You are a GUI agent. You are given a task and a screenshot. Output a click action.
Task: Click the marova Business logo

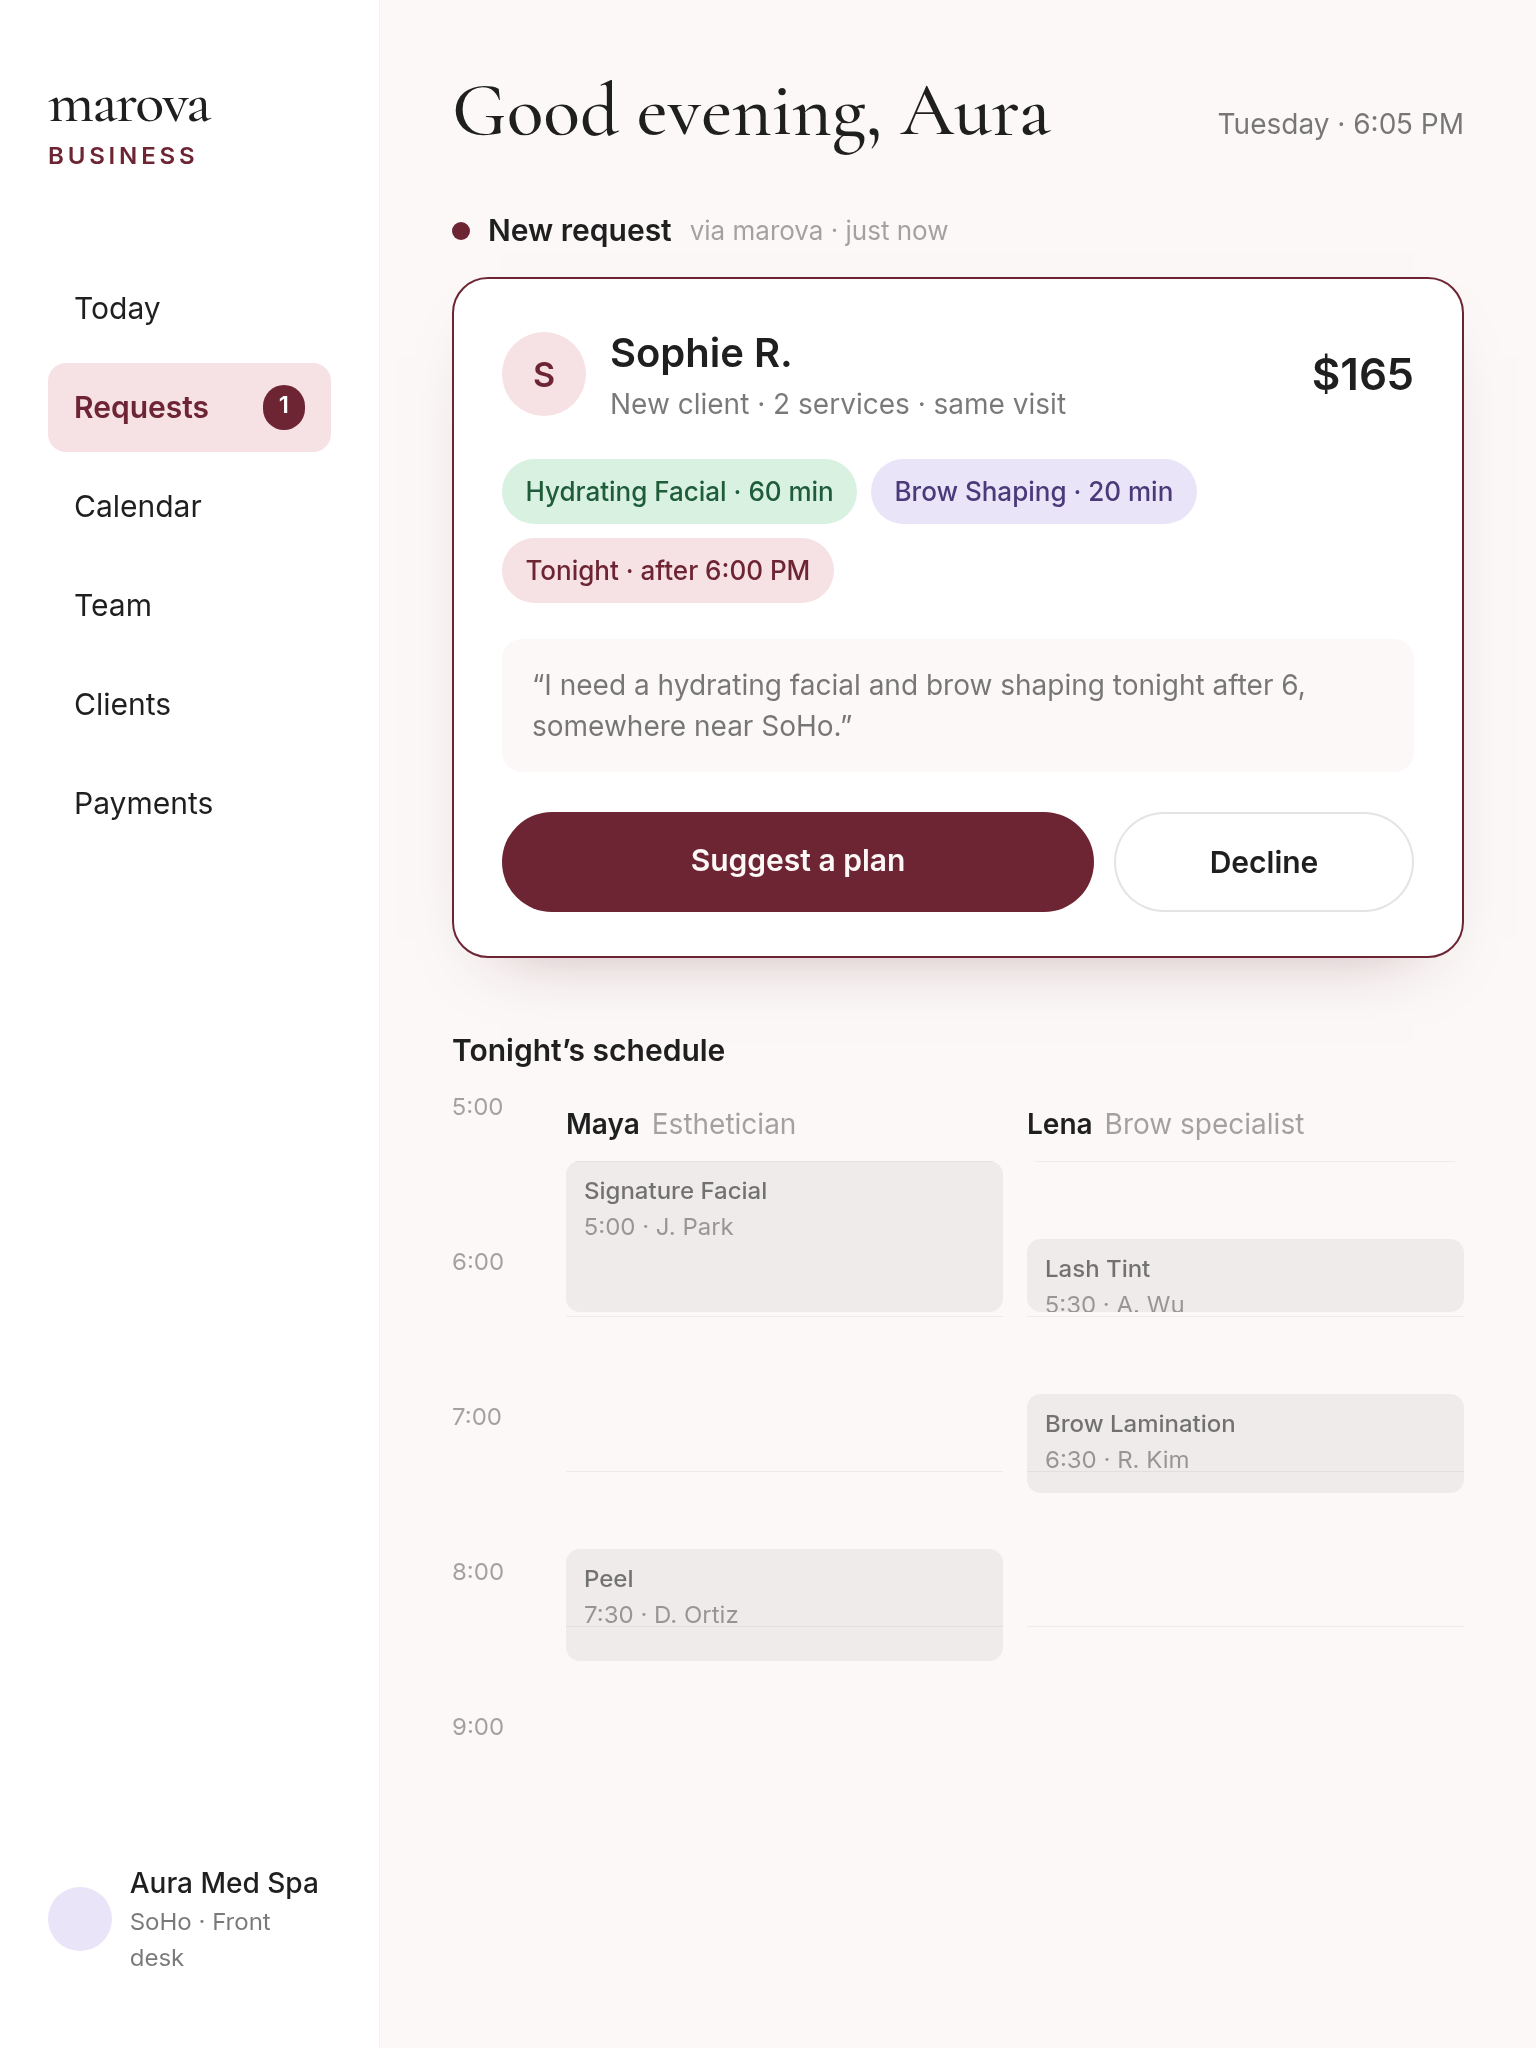click(130, 126)
